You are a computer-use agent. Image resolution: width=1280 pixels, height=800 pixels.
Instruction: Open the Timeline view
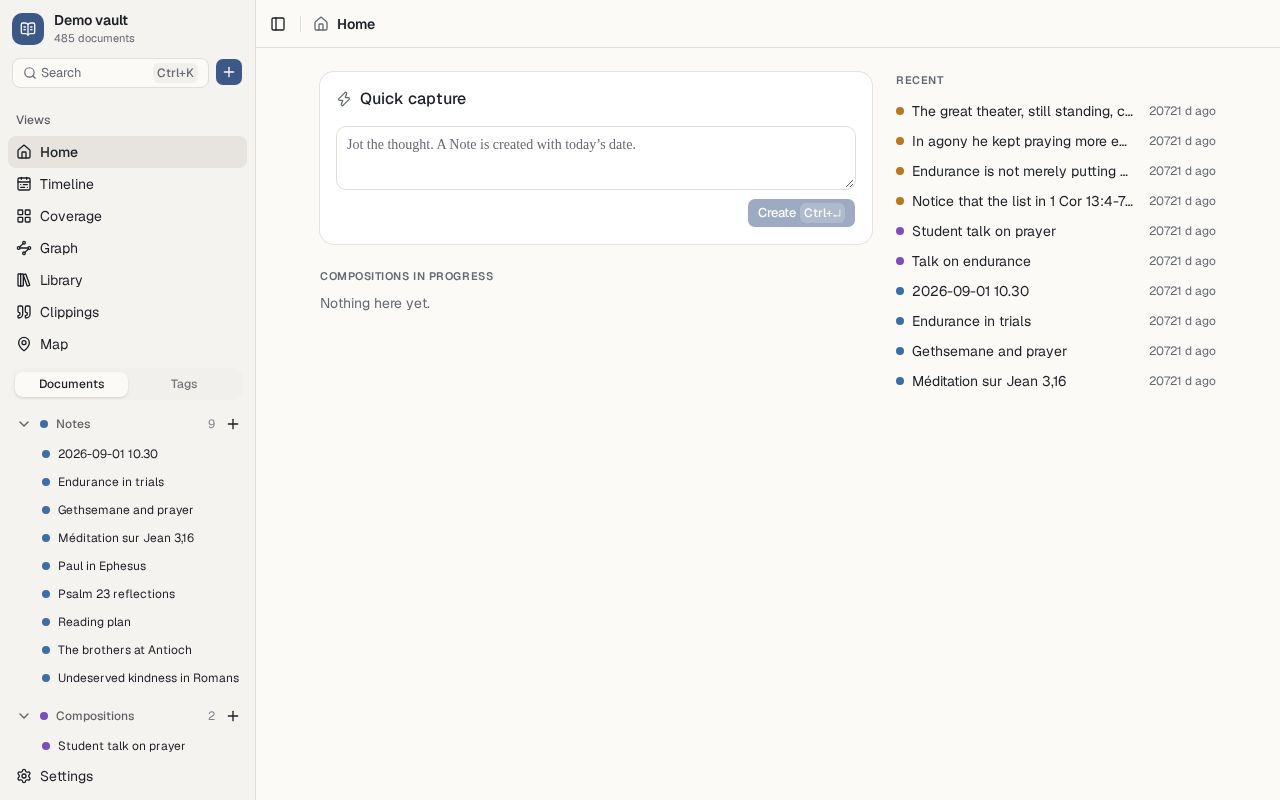(x=127, y=184)
